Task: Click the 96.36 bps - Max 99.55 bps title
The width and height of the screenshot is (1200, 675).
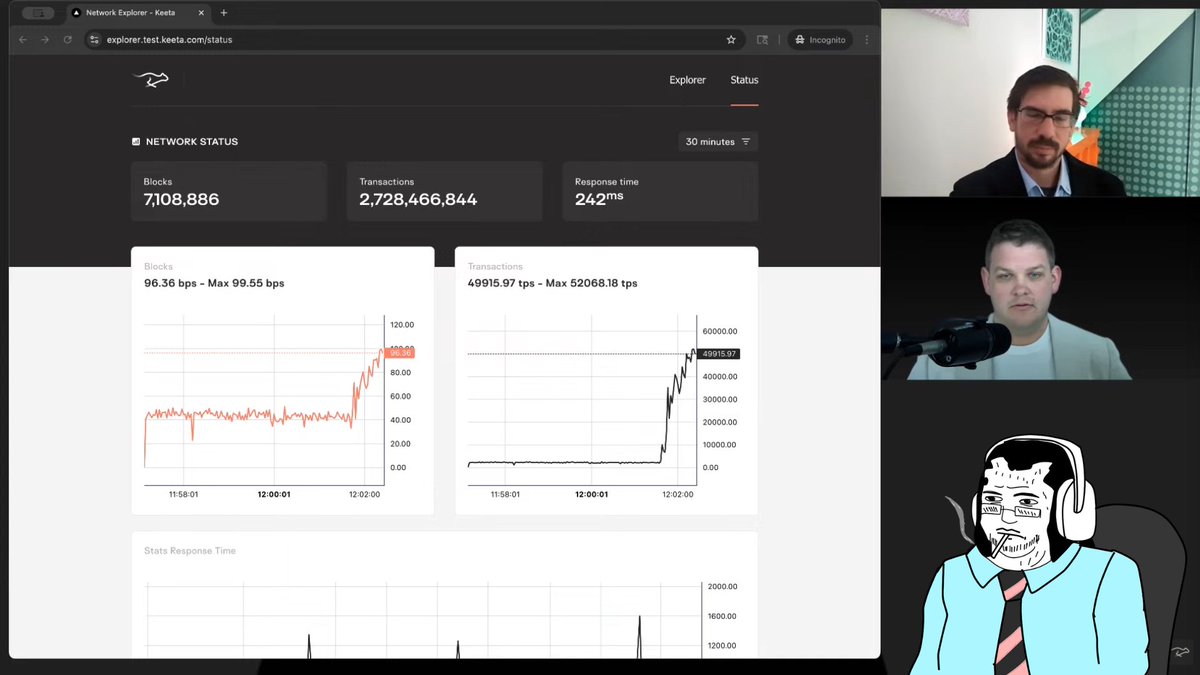Action: pos(214,283)
